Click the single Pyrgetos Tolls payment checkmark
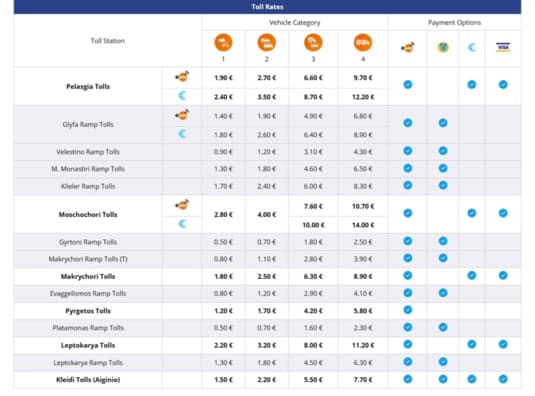Screen dimensions: 535x396 [x=408, y=310]
